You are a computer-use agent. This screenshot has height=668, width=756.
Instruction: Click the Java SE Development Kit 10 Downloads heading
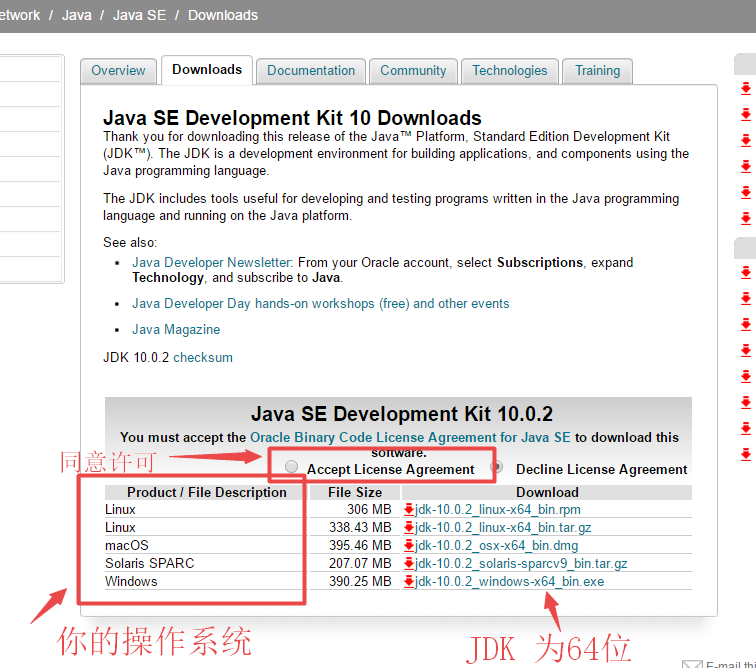click(x=292, y=118)
